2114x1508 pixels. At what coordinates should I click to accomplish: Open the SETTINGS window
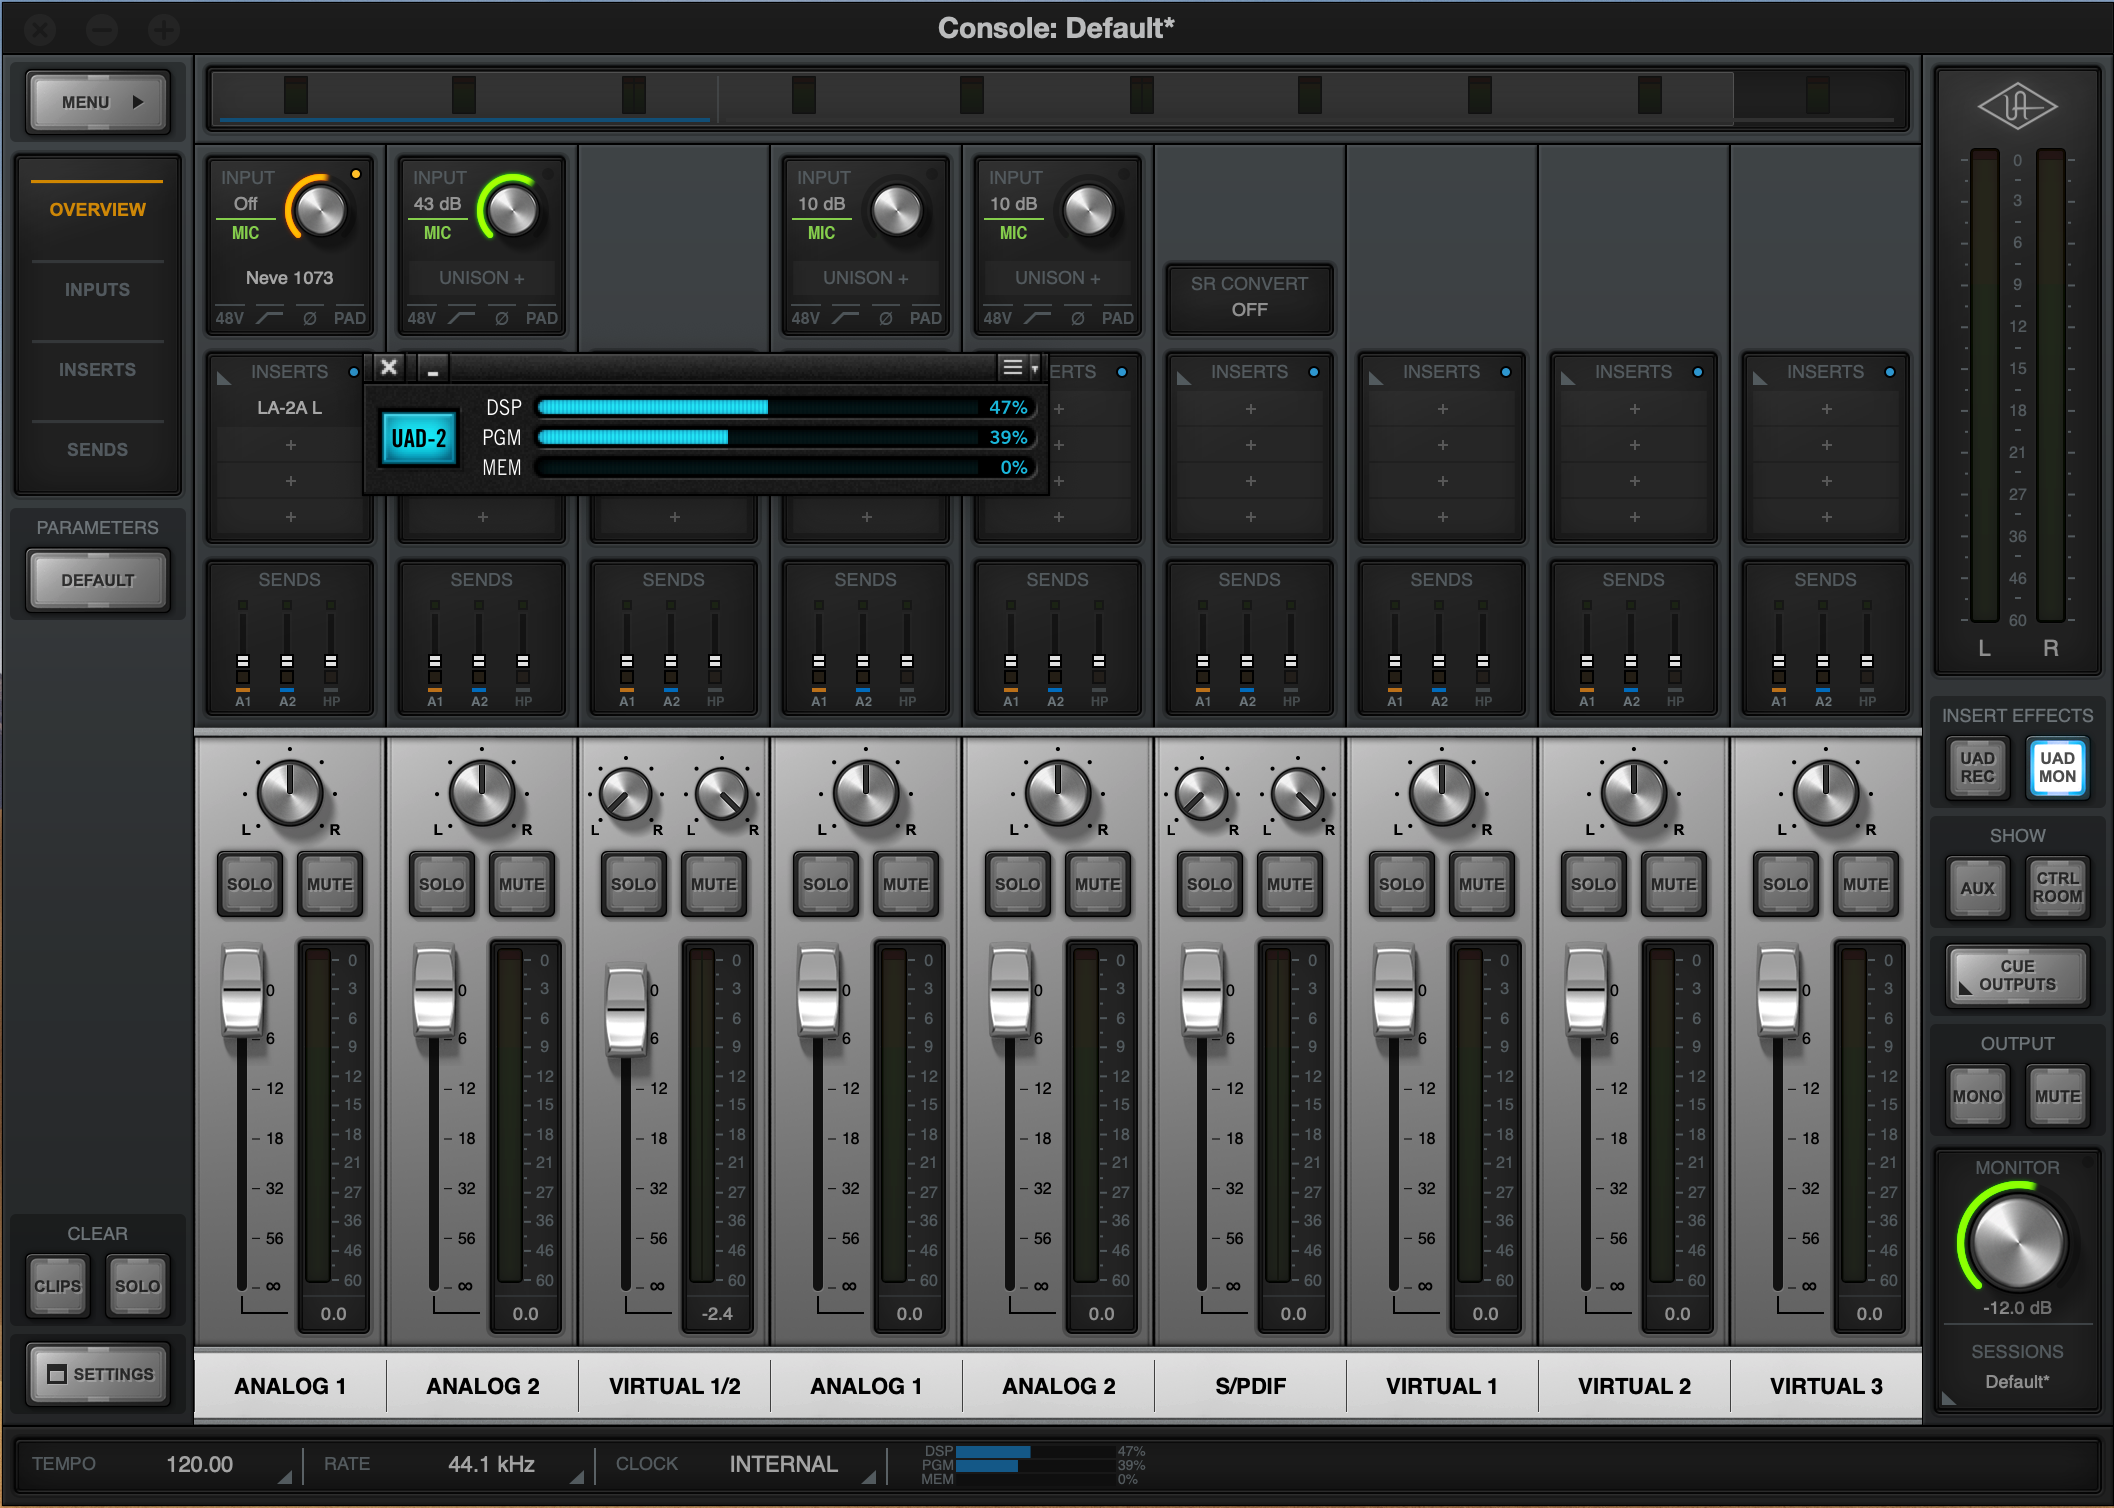(x=99, y=1374)
